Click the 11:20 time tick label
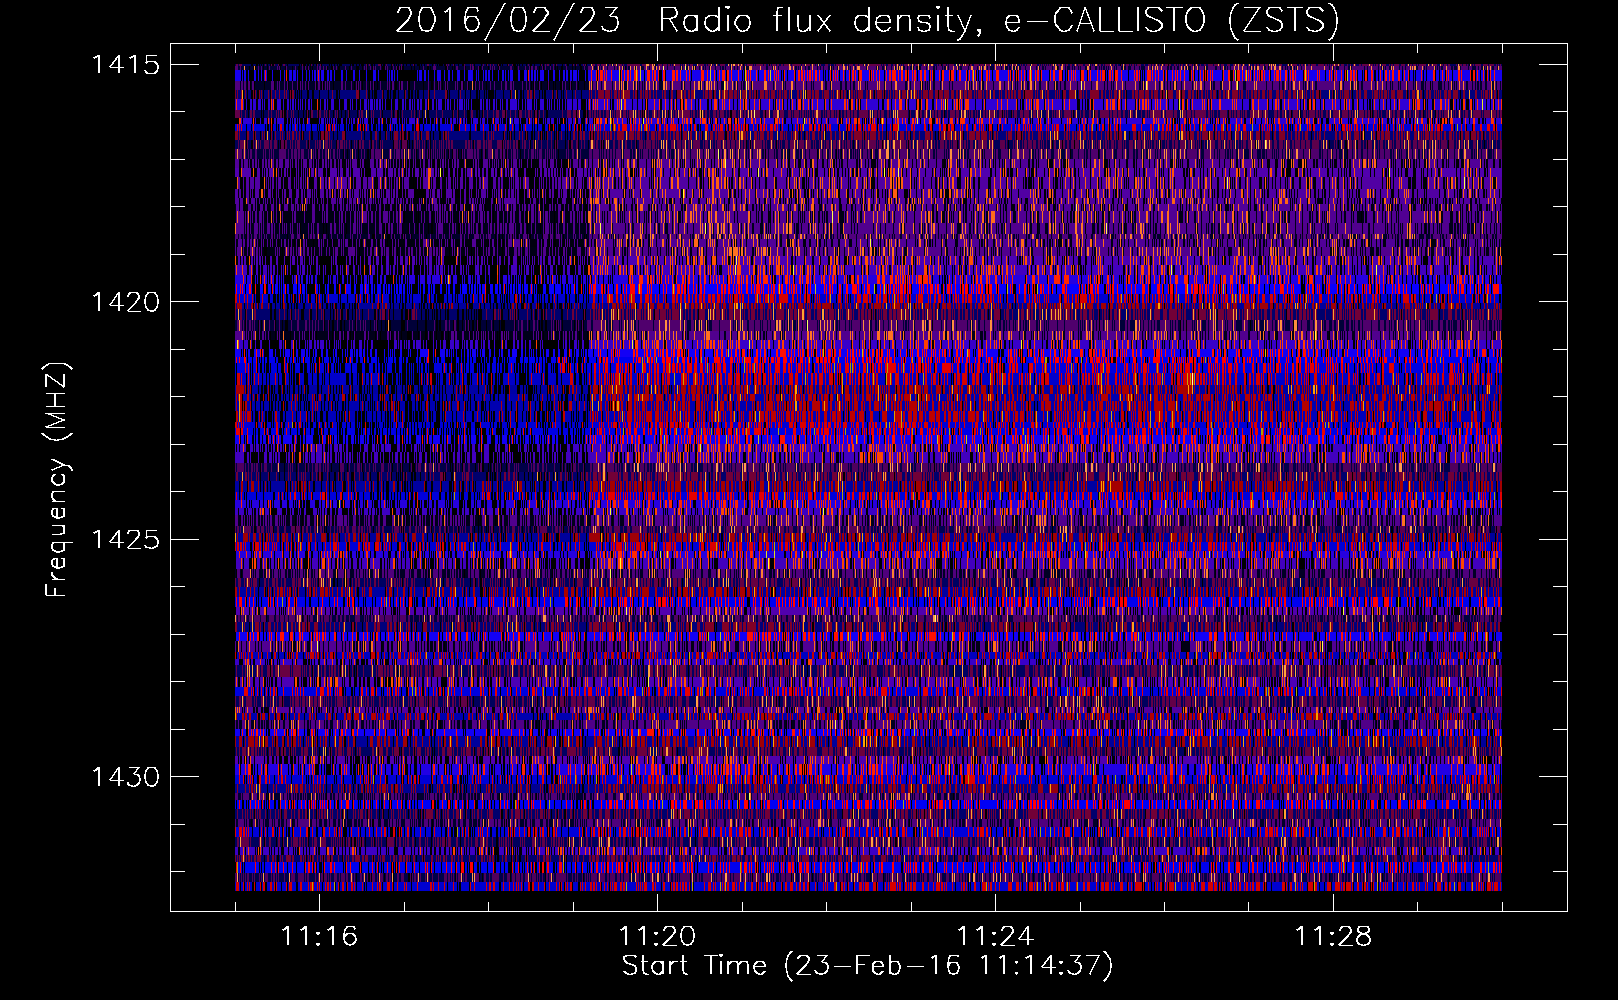Image resolution: width=1618 pixels, height=1000 pixels. pos(657,937)
